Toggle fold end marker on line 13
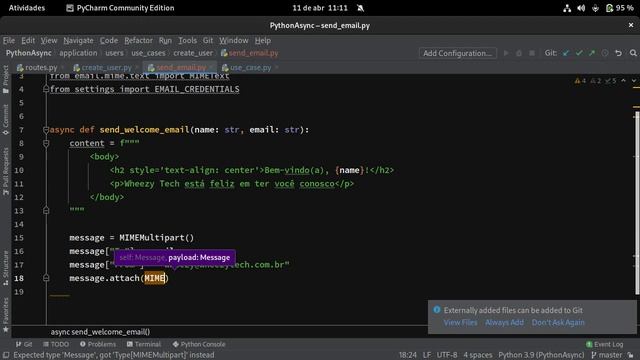Screen dimensions: 640x360 [x=46, y=211]
